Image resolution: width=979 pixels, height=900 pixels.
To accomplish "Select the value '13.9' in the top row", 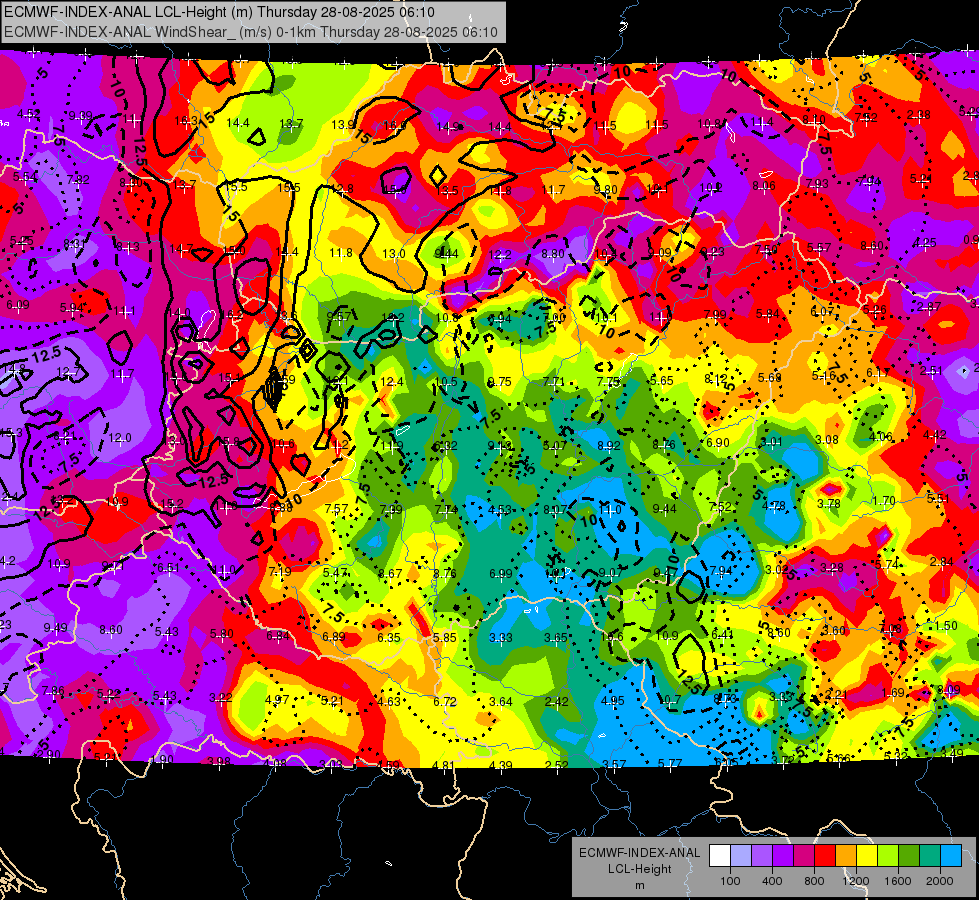I will (343, 125).
